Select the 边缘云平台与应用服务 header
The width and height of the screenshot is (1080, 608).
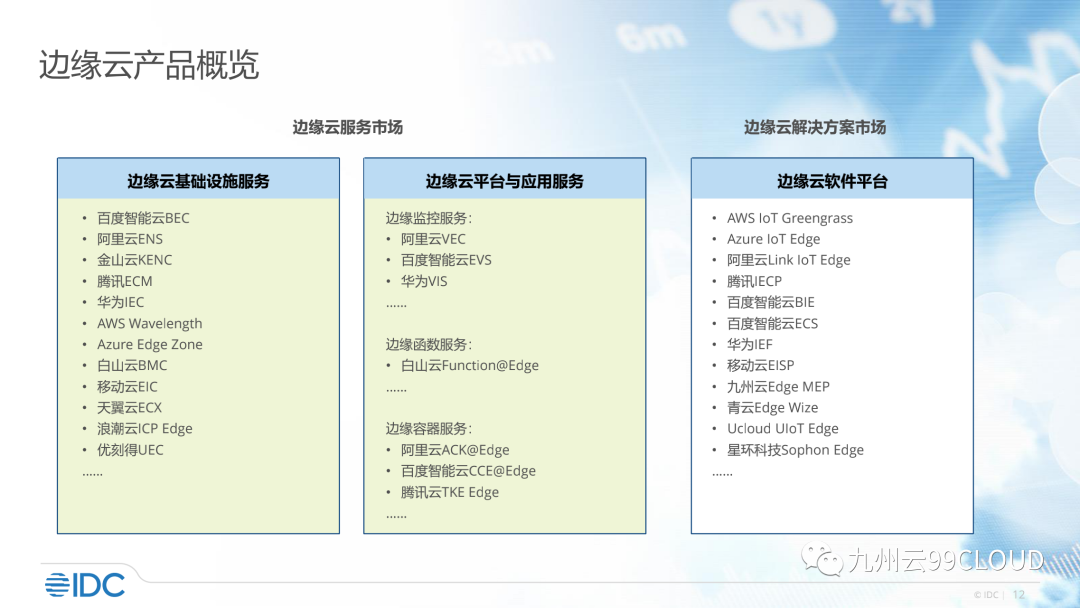coord(504,181)
